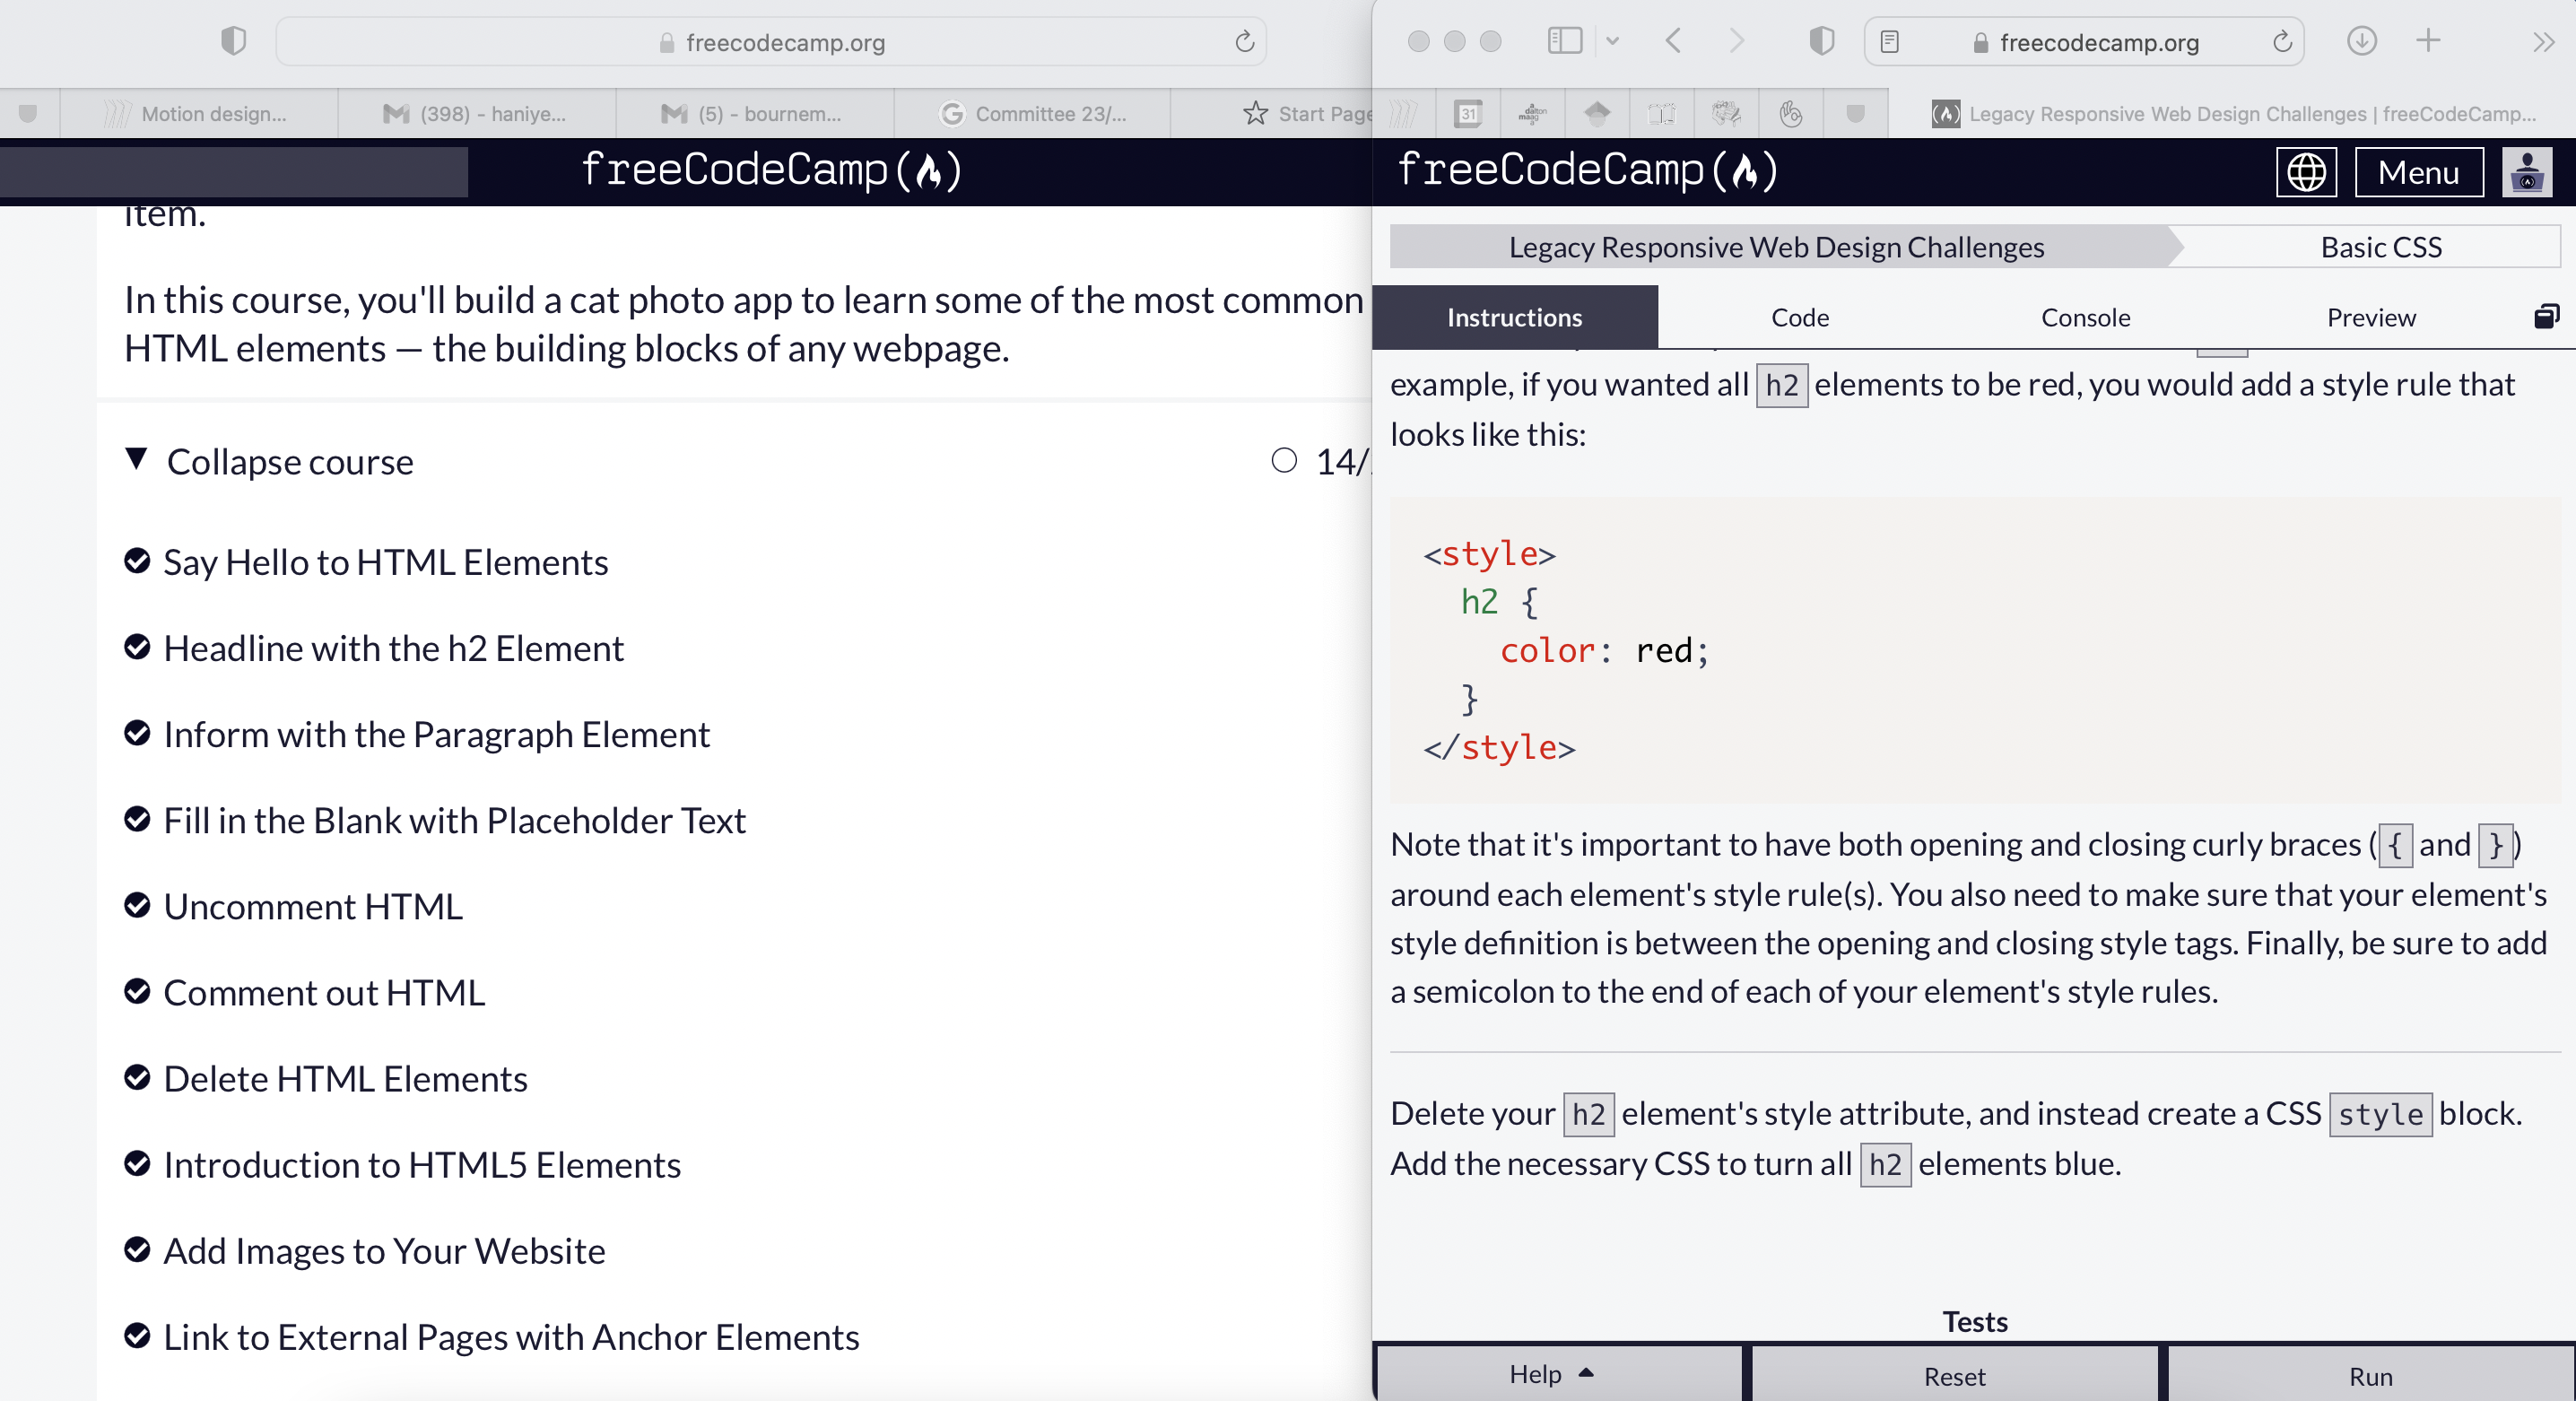The image size is (2576, 1401).
Task: Switch to the Code tab
Action: [x=1799, y=317]
